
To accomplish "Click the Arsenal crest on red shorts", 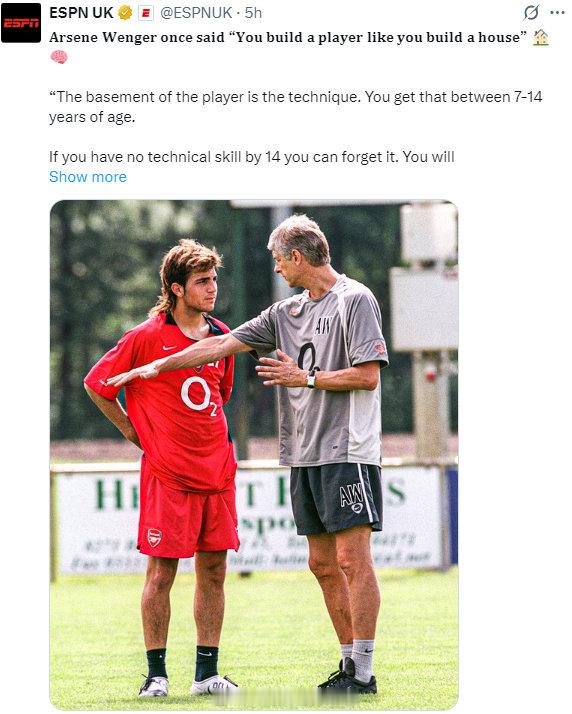I will coord(154,538).
